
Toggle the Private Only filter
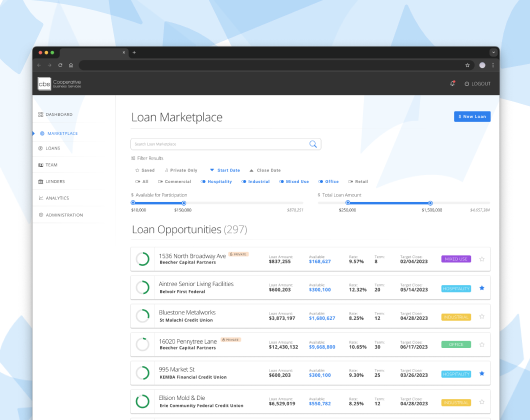click(x=181, y=170)
